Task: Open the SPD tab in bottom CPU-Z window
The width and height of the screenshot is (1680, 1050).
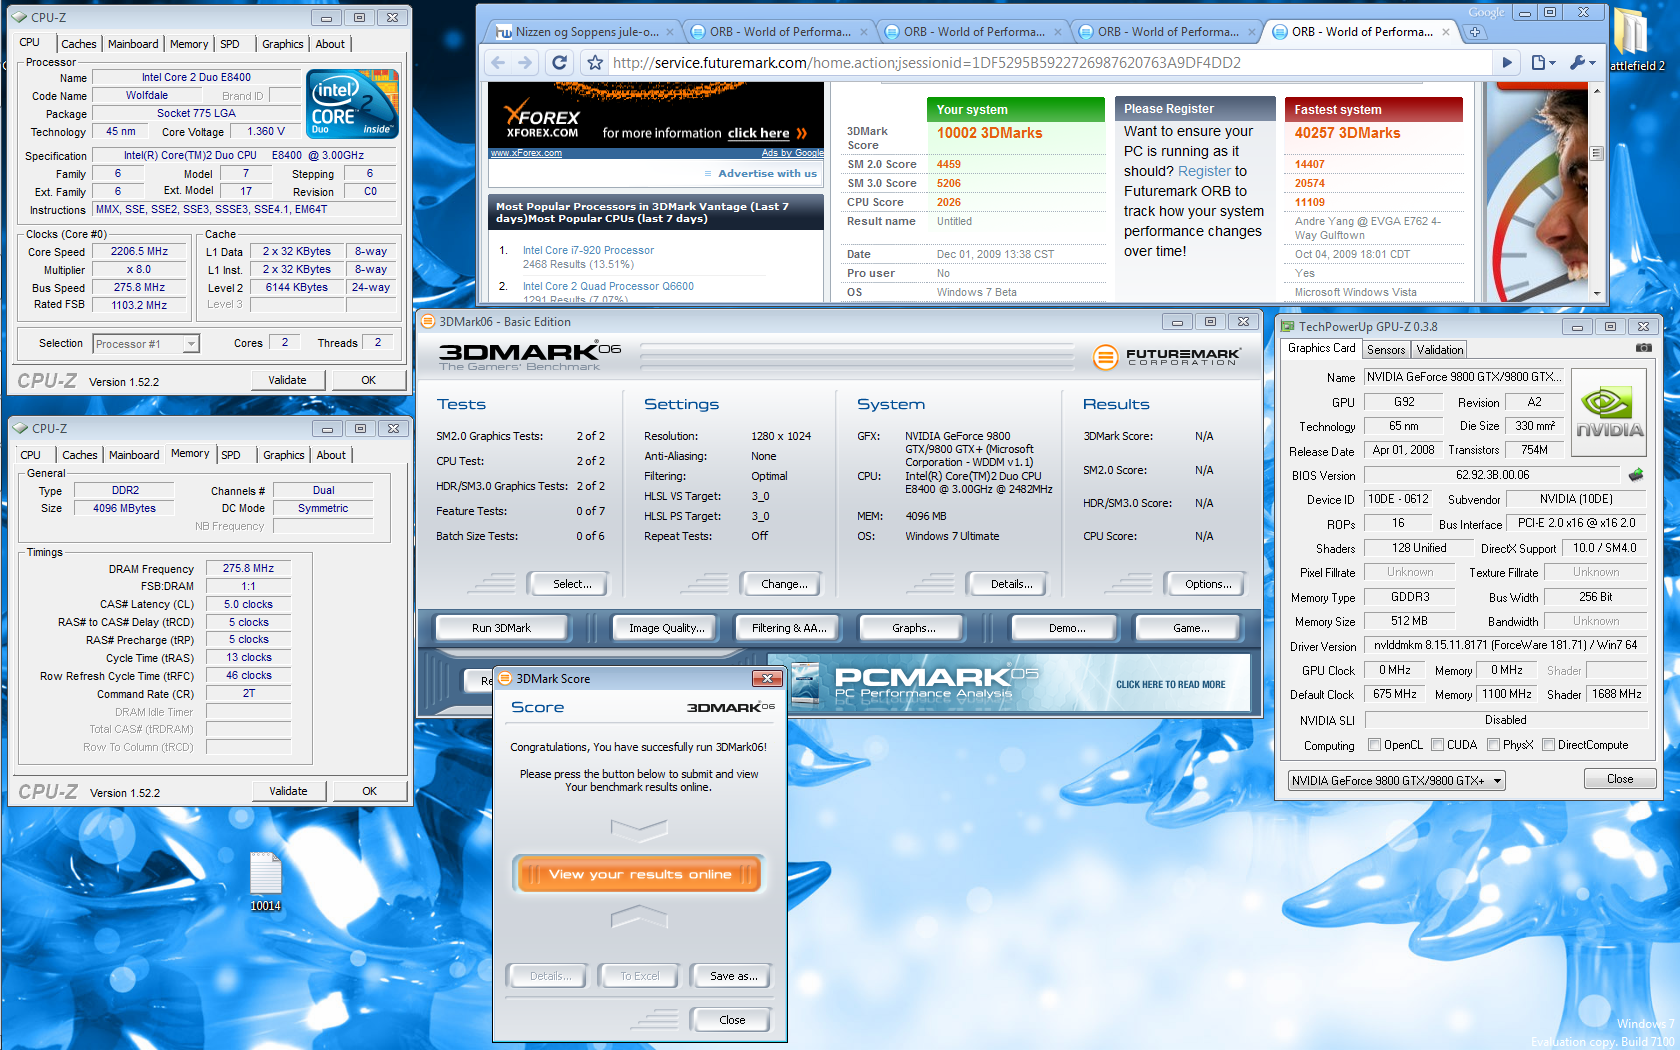Action: coord(231,455)
